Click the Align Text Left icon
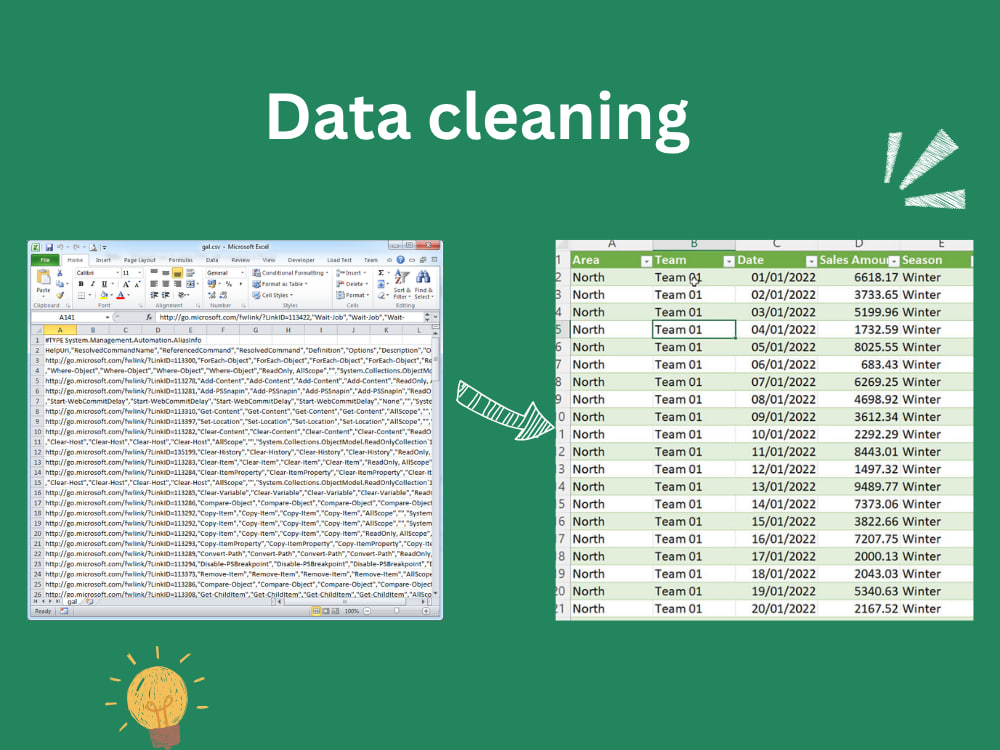 [x=154, y=284]
